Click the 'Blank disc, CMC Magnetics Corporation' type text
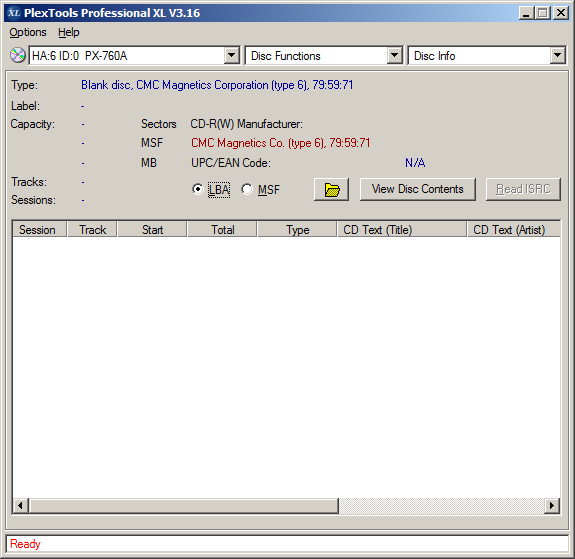The height and width of the screenshot is (559, 575). pyautogui.click(x=217, y=85)
